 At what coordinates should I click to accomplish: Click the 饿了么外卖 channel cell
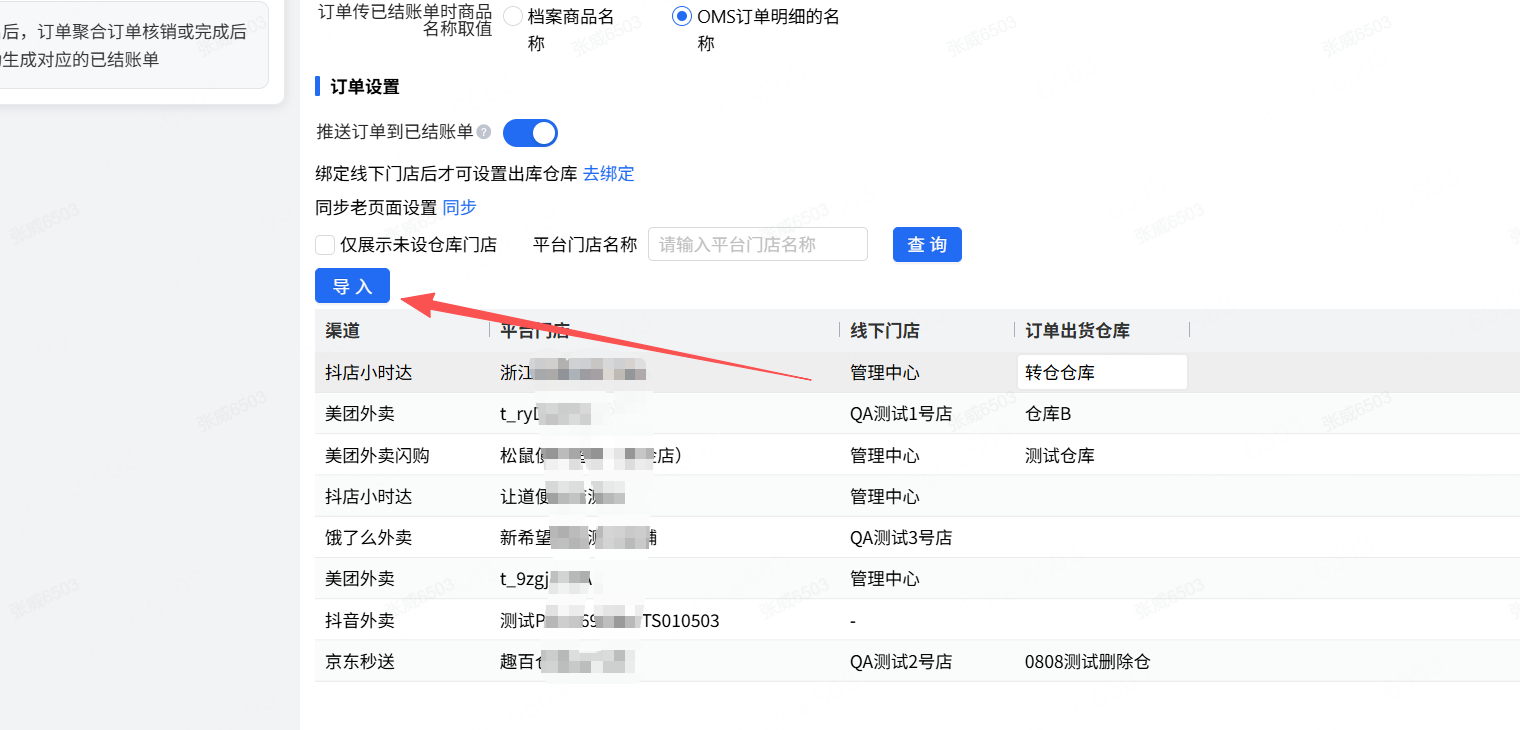click(368, 538)
